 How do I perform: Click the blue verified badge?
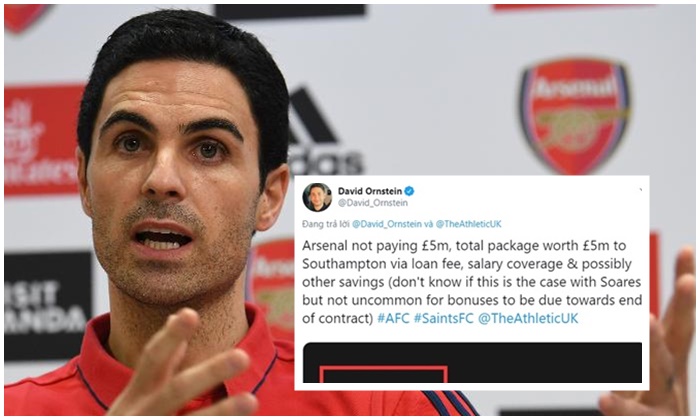tap(409, 191)
